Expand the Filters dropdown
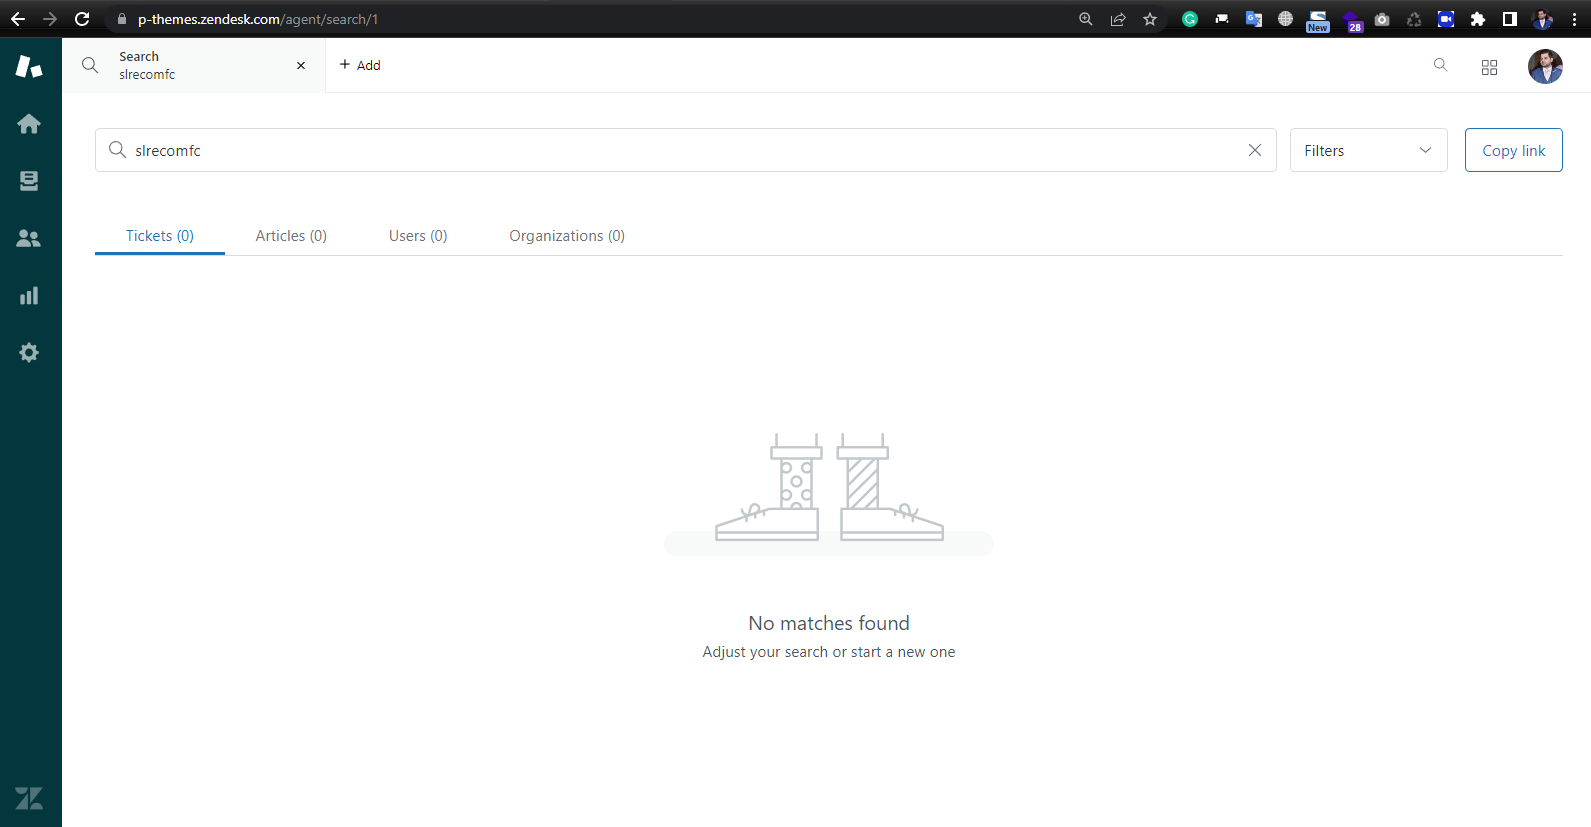Screen dimensions: 1591x827 click(1368, 150)
